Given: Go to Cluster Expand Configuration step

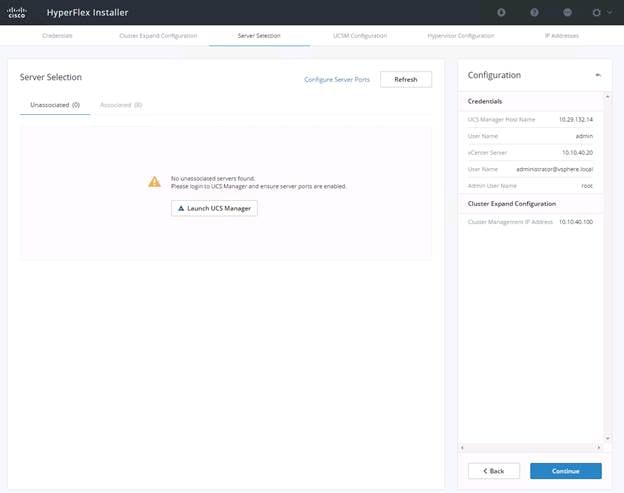Looking at the screenshot, I should click(158, 36).
